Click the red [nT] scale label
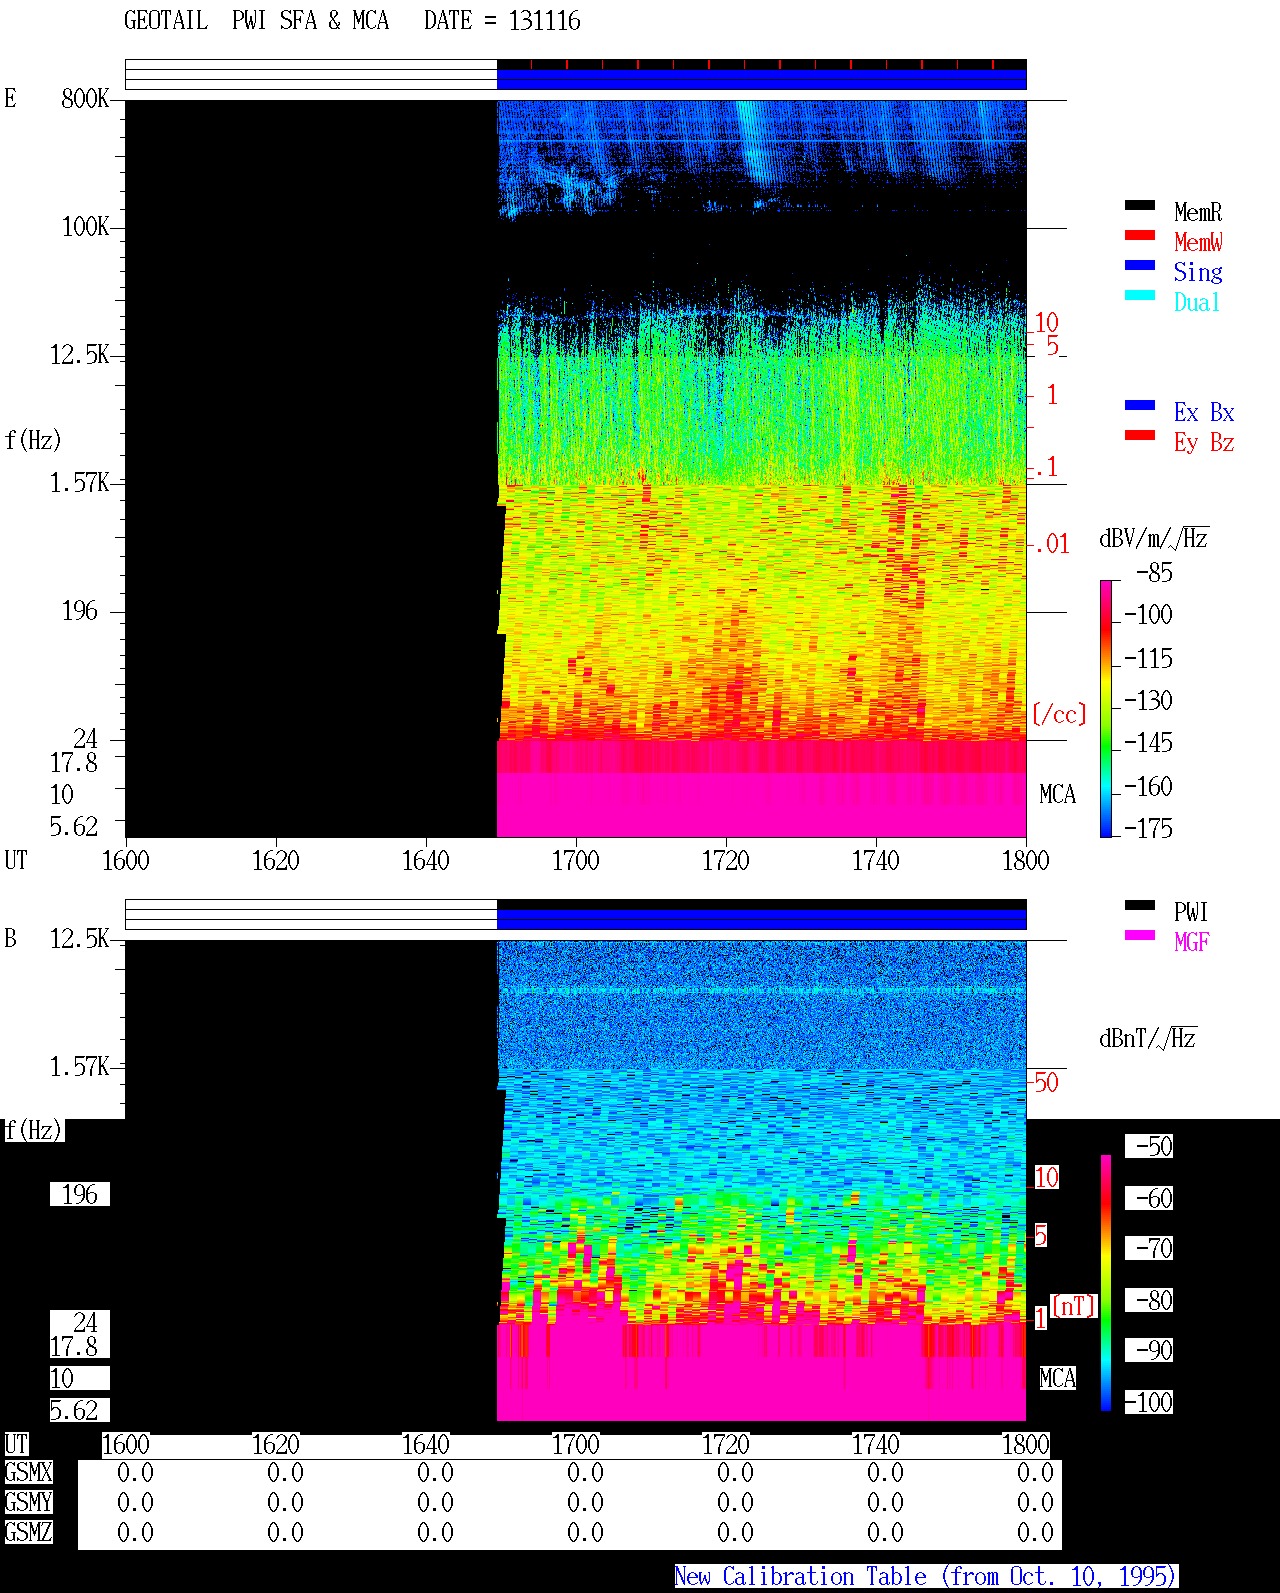The height and width of the screenshot is (1593, 1280). coord(1074,1305)
